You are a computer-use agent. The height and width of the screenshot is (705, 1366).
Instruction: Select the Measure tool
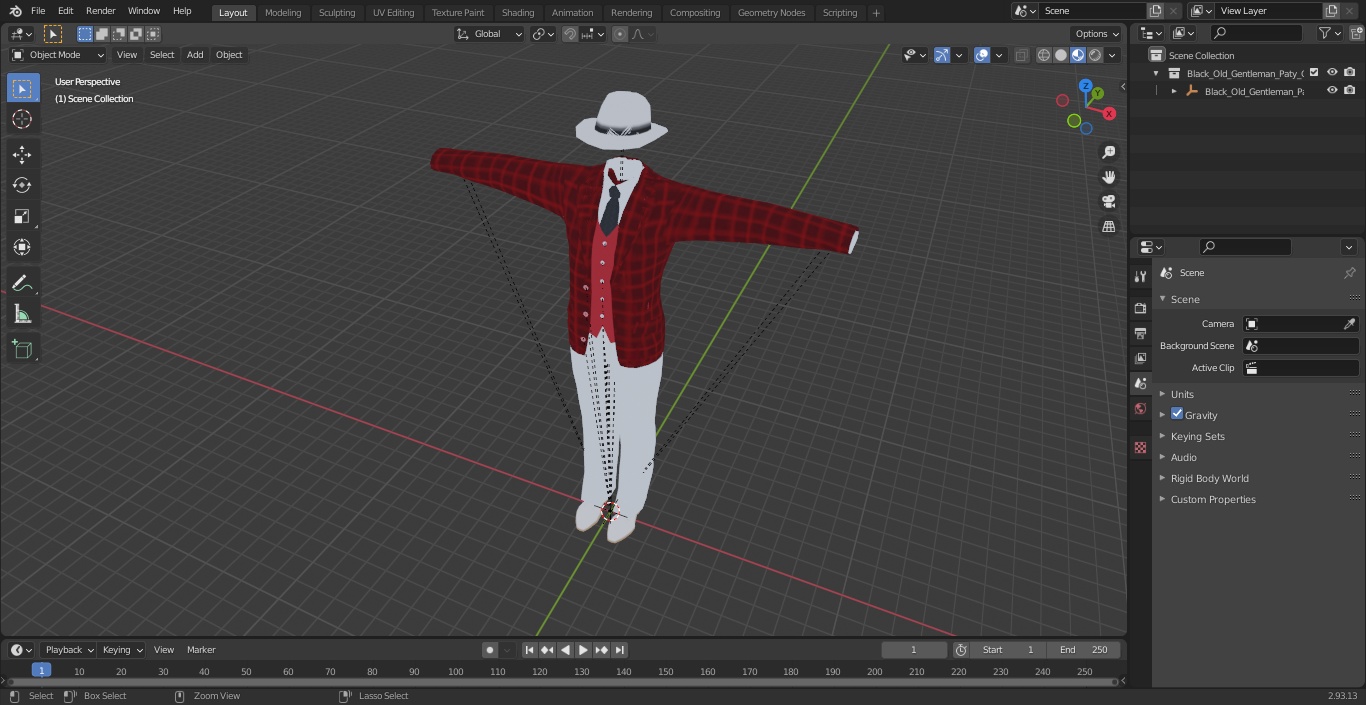pyautogui.click(x=22, y=314)
